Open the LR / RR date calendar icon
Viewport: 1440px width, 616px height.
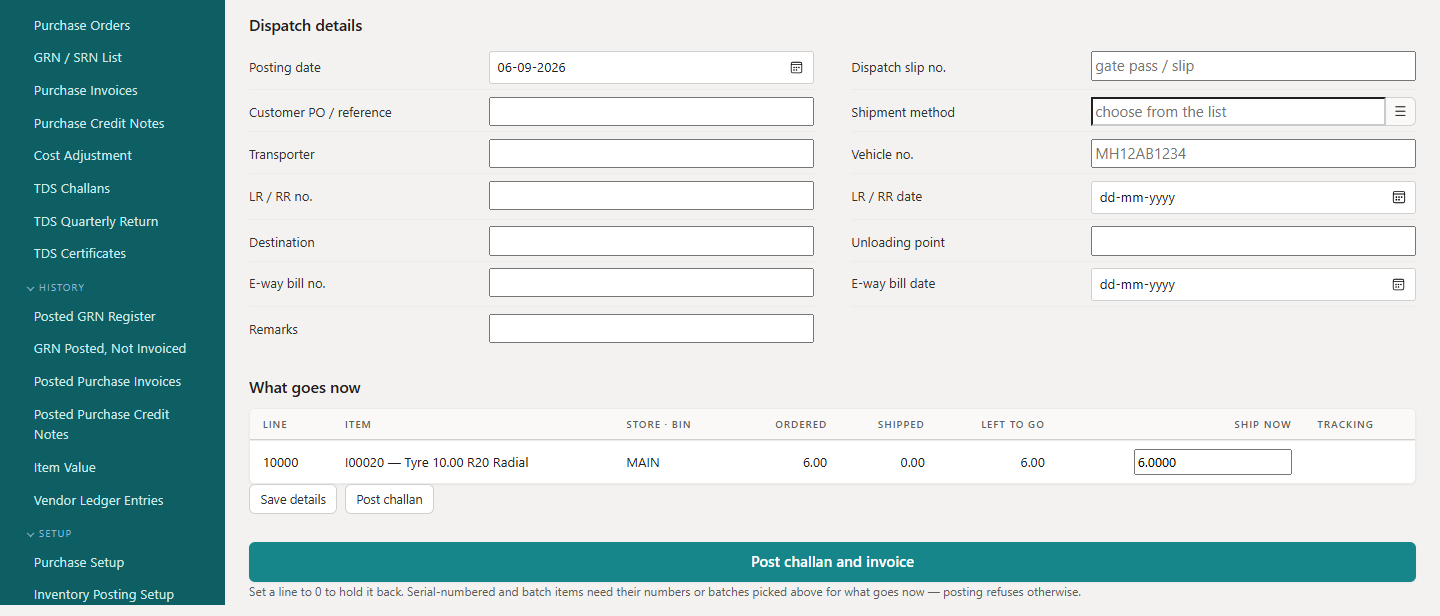1398,197
